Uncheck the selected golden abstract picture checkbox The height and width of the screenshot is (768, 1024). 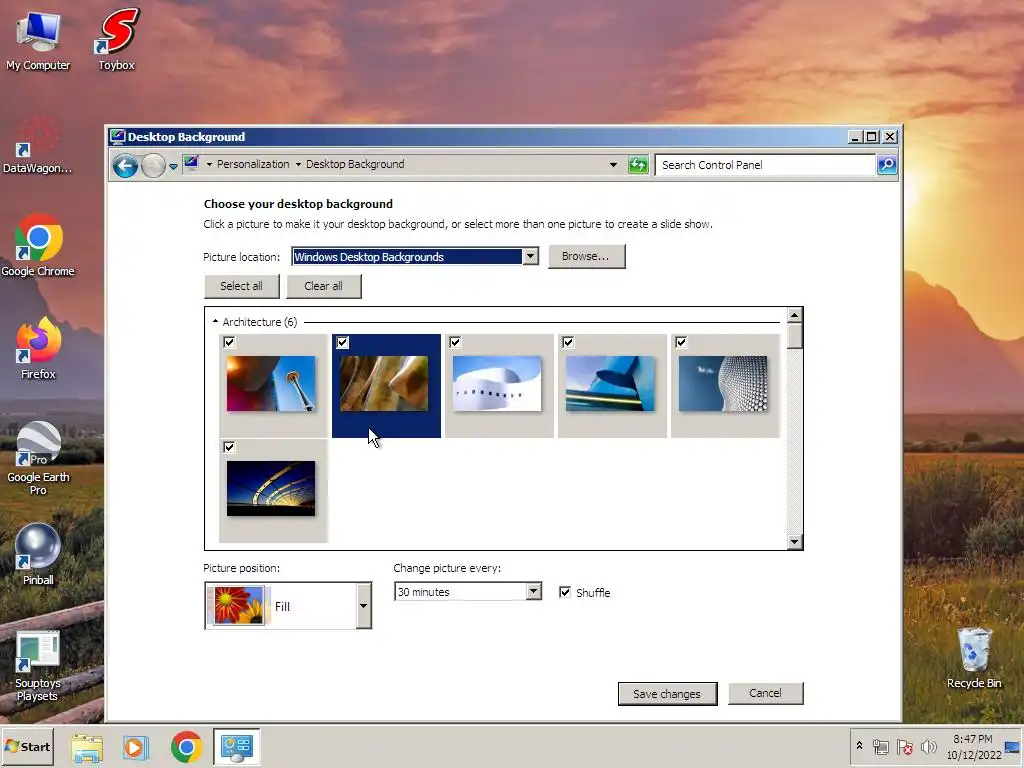342,342
